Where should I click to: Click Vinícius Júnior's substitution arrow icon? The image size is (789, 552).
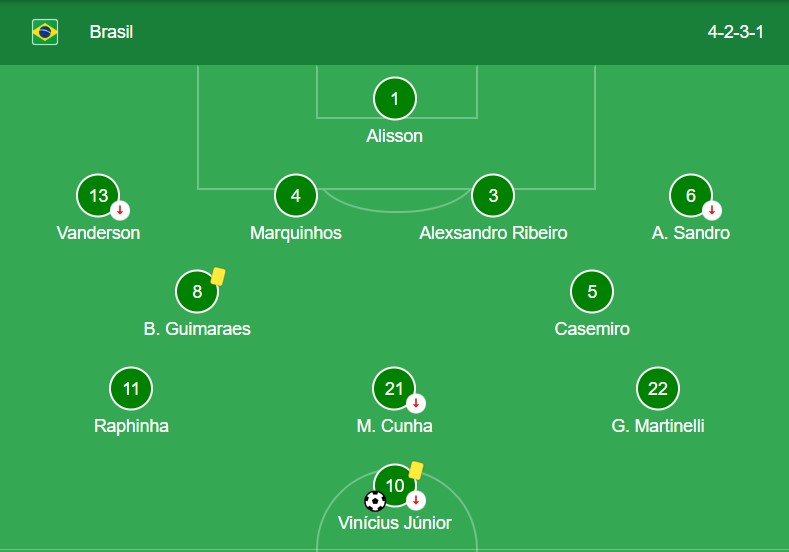pyautogui.click(x=416, y=500)
